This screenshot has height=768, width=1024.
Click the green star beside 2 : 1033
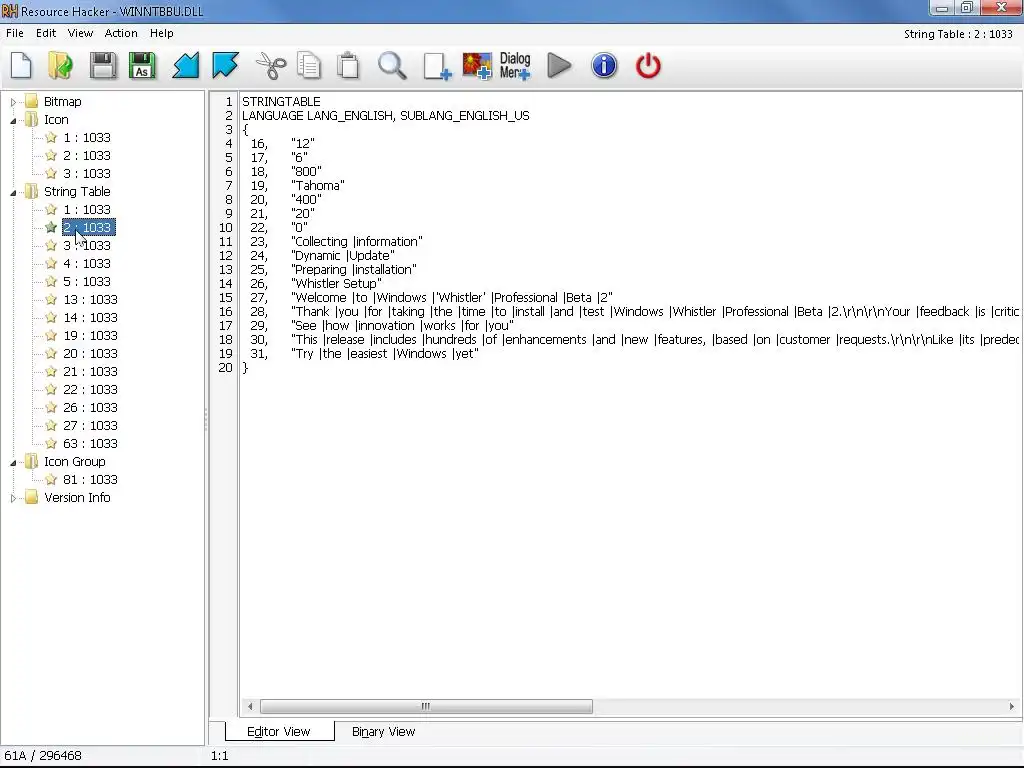[x=51, y=227]
